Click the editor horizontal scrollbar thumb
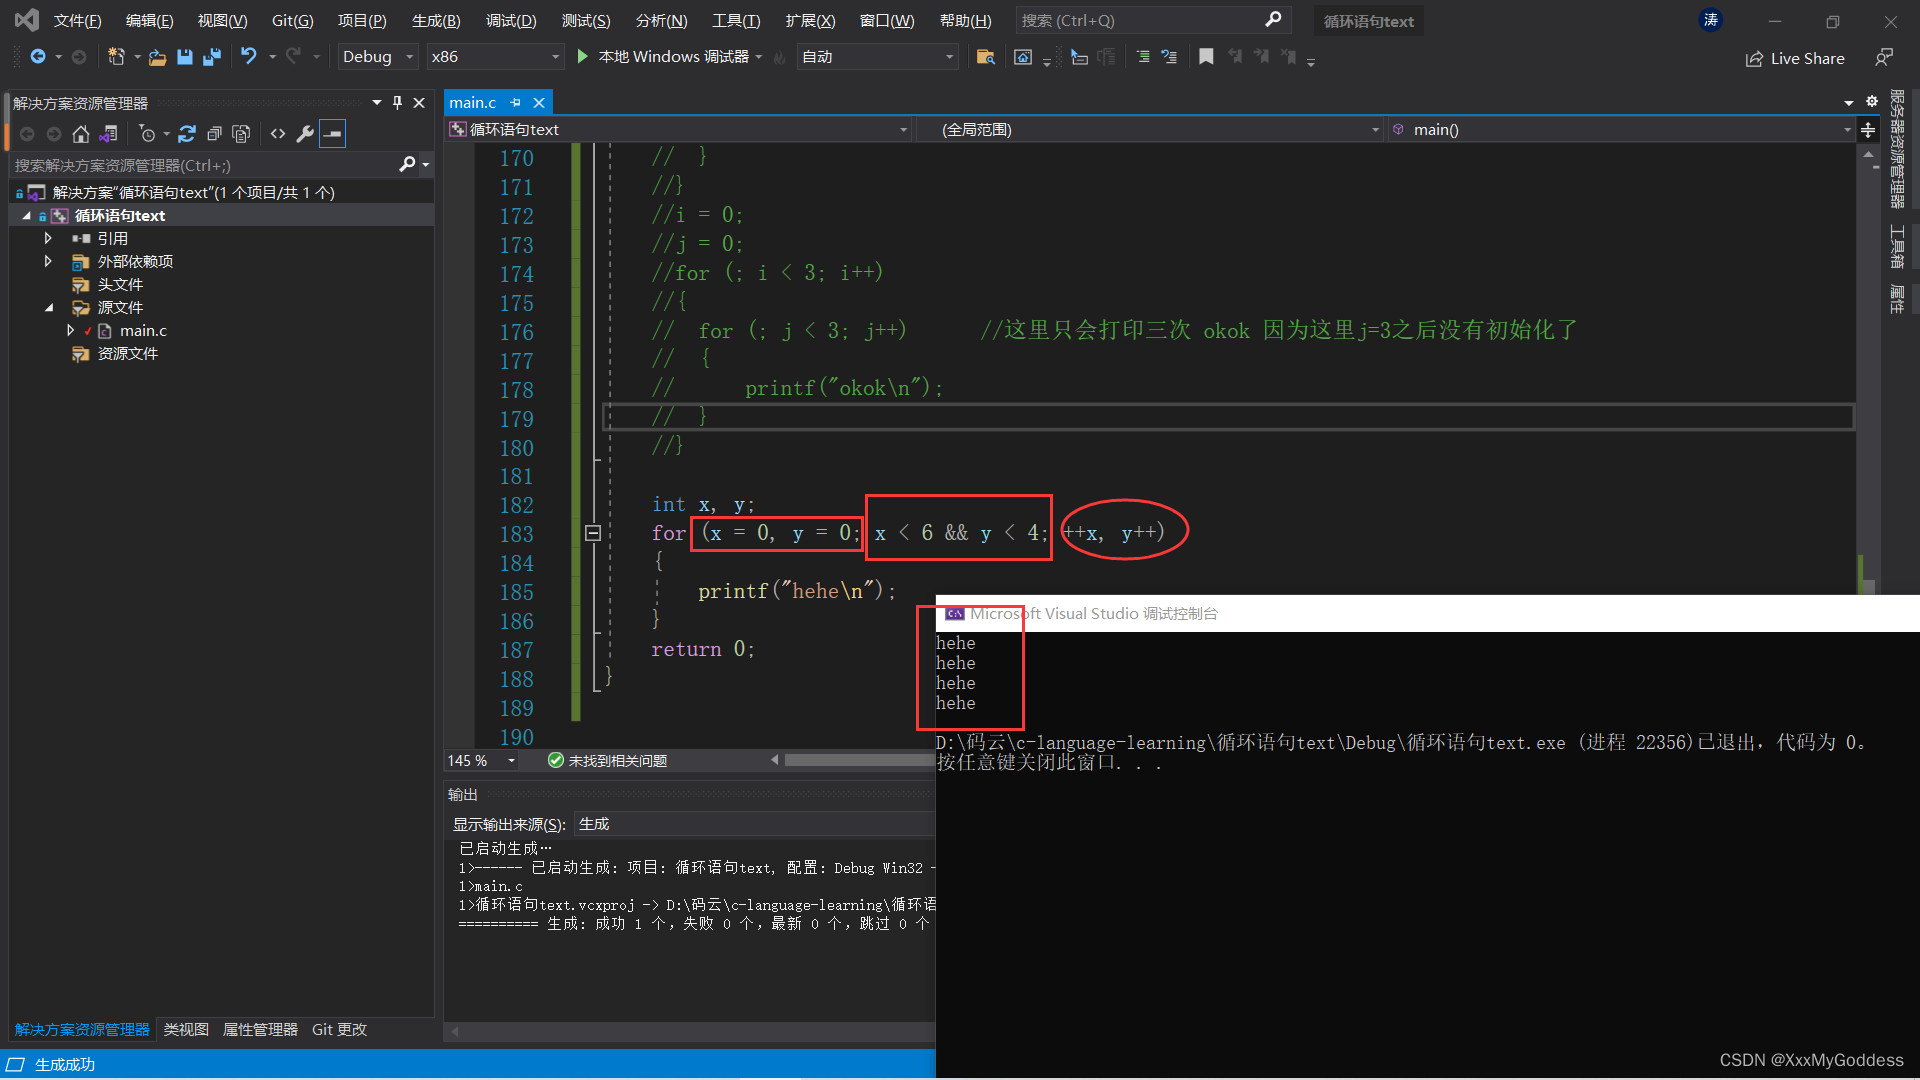1920x1080 pixels. pos(860,760)
